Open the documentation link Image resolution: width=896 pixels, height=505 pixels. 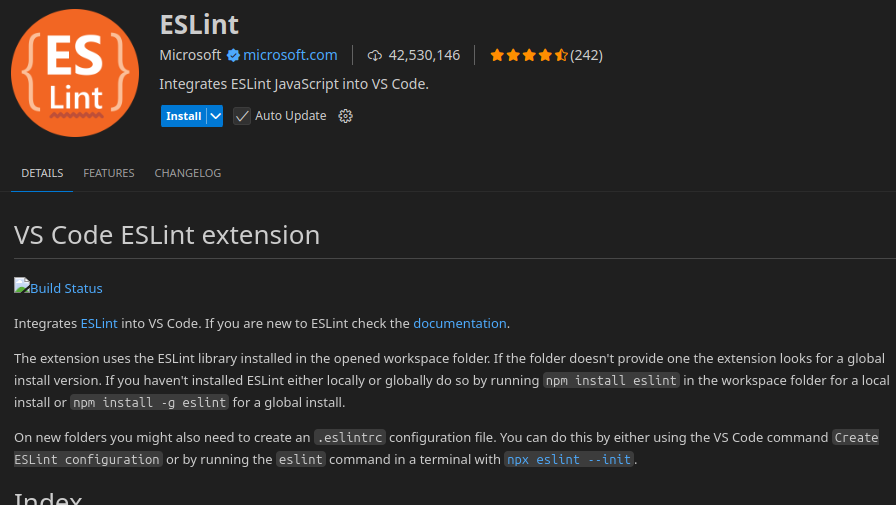click(460, 323)
